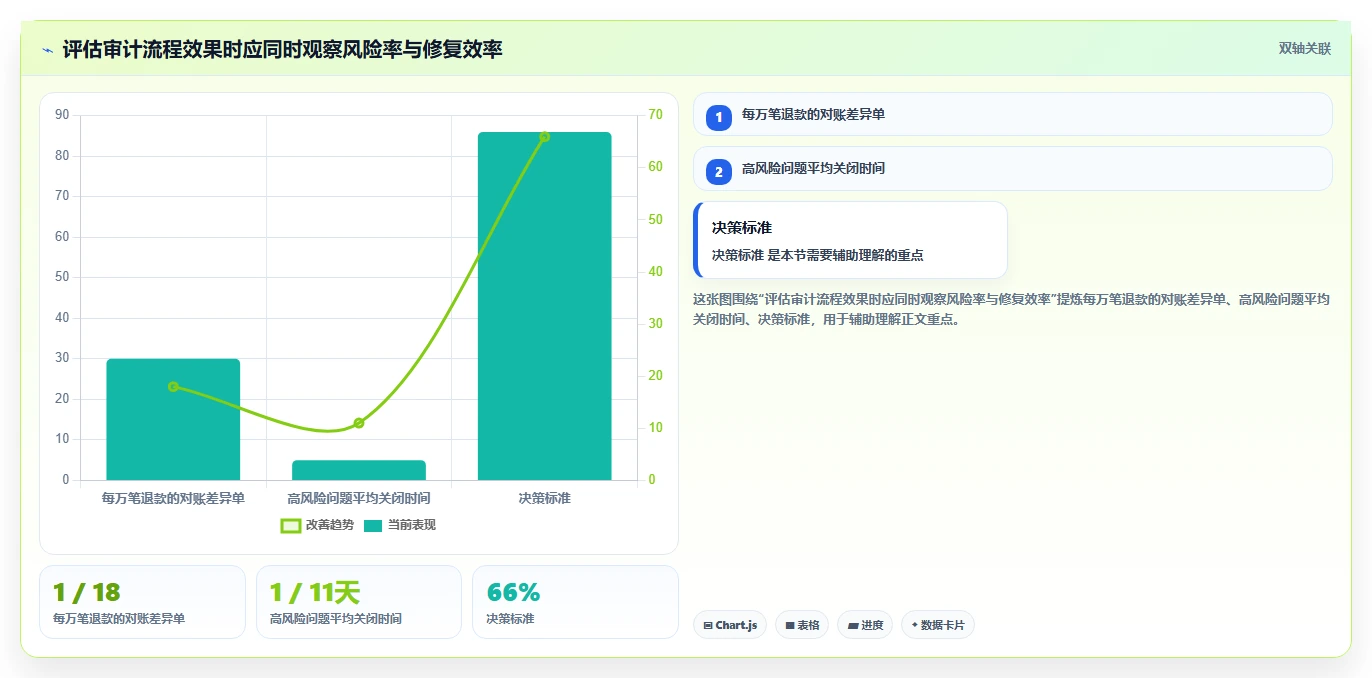Click the 表格 tag
Image resolution: width=1372 pixels, height=678 pixels.
pos(802,625)
